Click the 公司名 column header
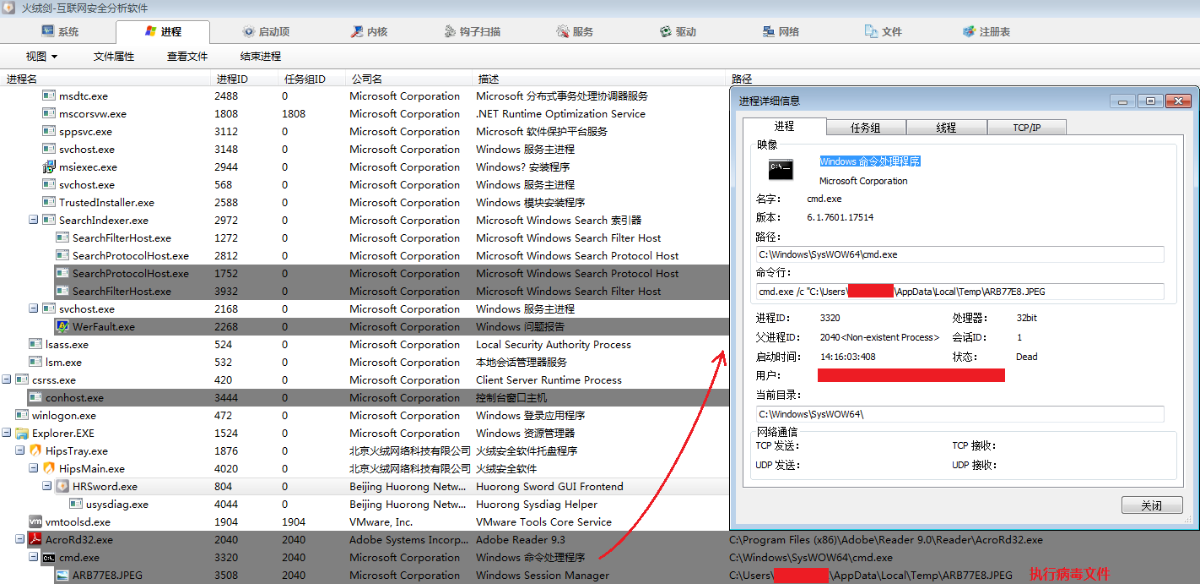The height and width of the screenshot is (584, 1200). coord(409,79)
